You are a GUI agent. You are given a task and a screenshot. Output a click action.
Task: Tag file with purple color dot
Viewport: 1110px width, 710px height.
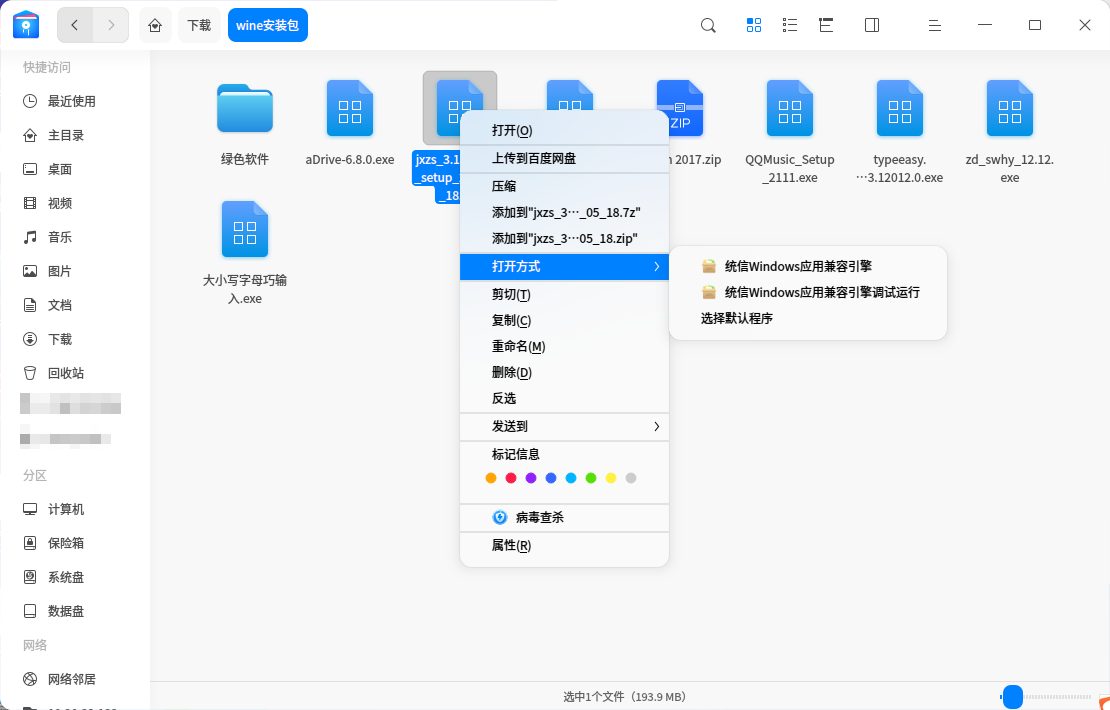click(x=531, y=478)
